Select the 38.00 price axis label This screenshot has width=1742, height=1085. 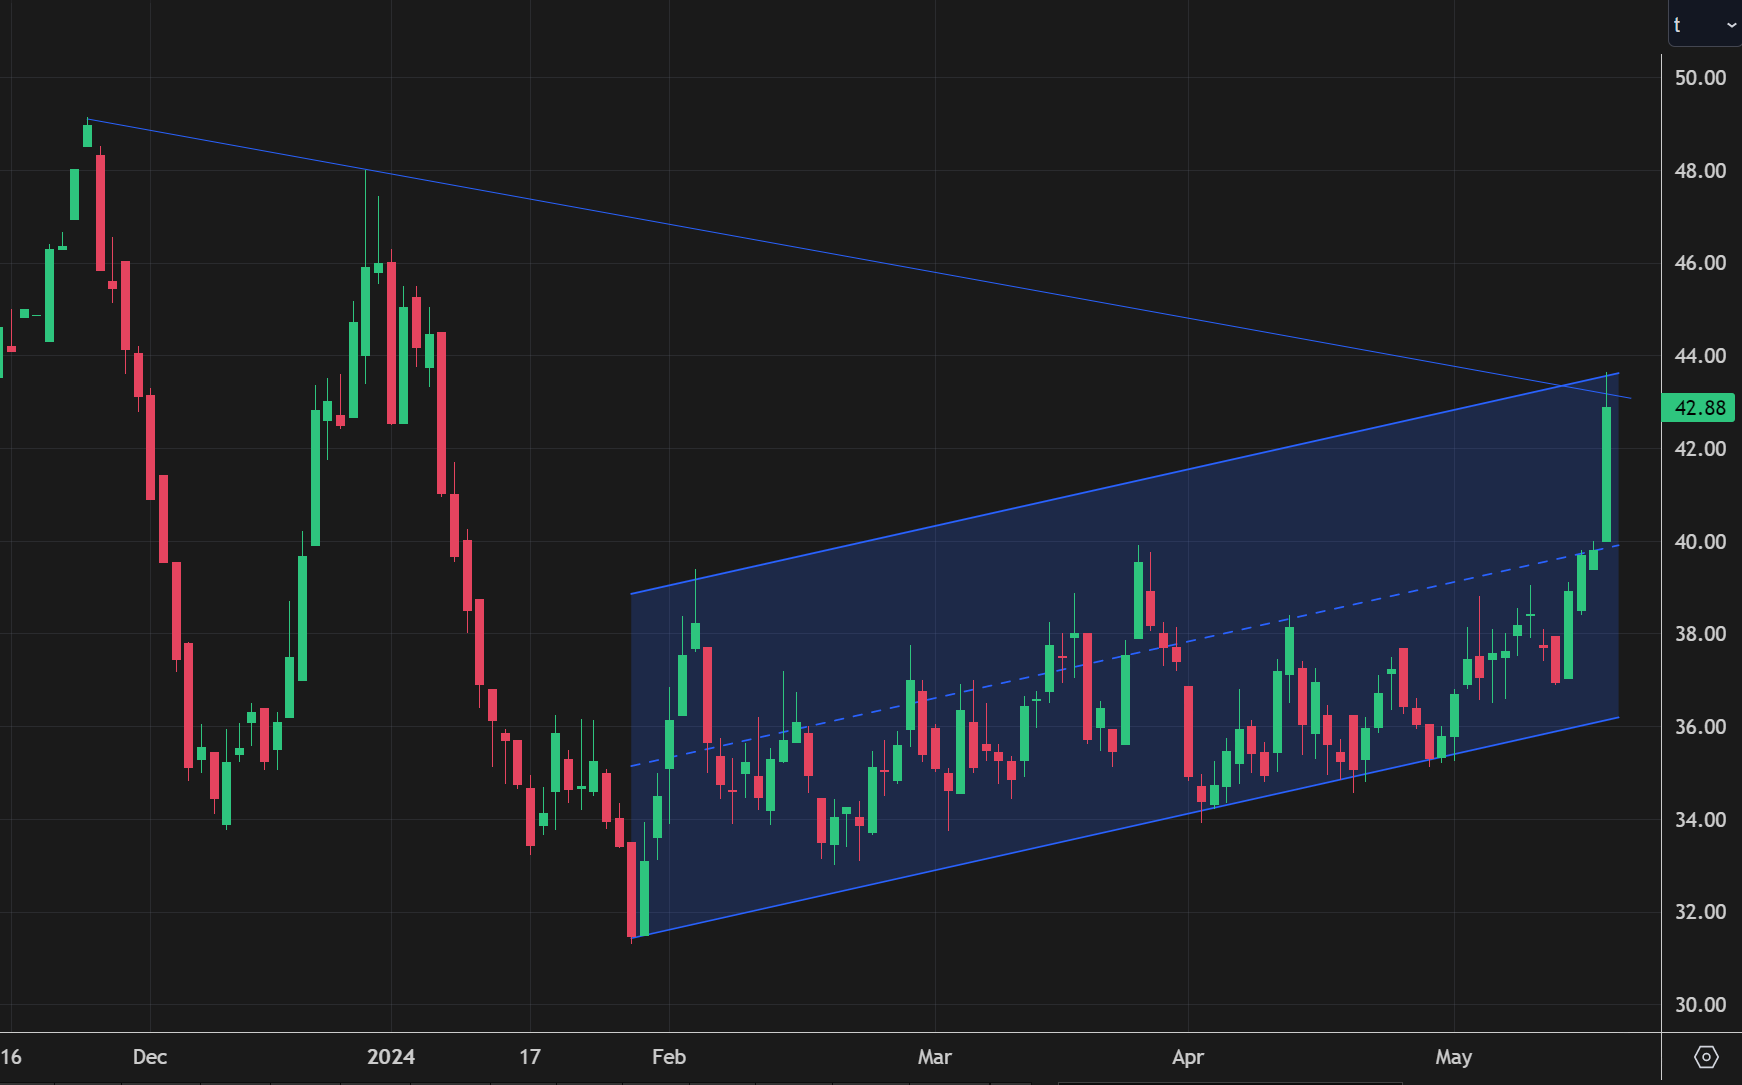coord(1700,634)
